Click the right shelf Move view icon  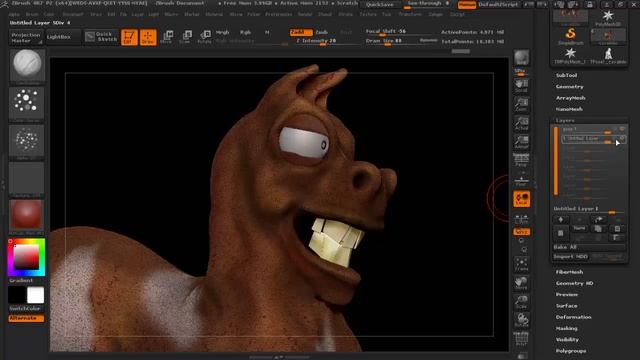click(521, 283)
